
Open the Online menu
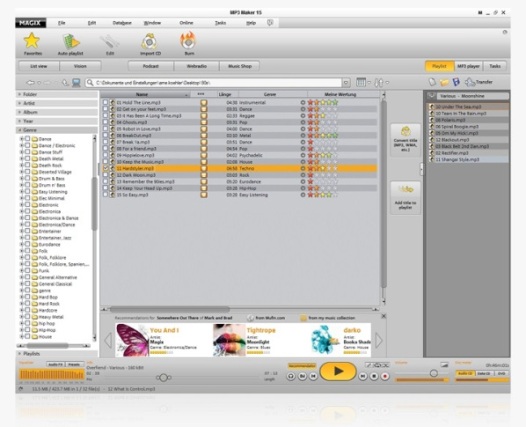pos(186,23)
